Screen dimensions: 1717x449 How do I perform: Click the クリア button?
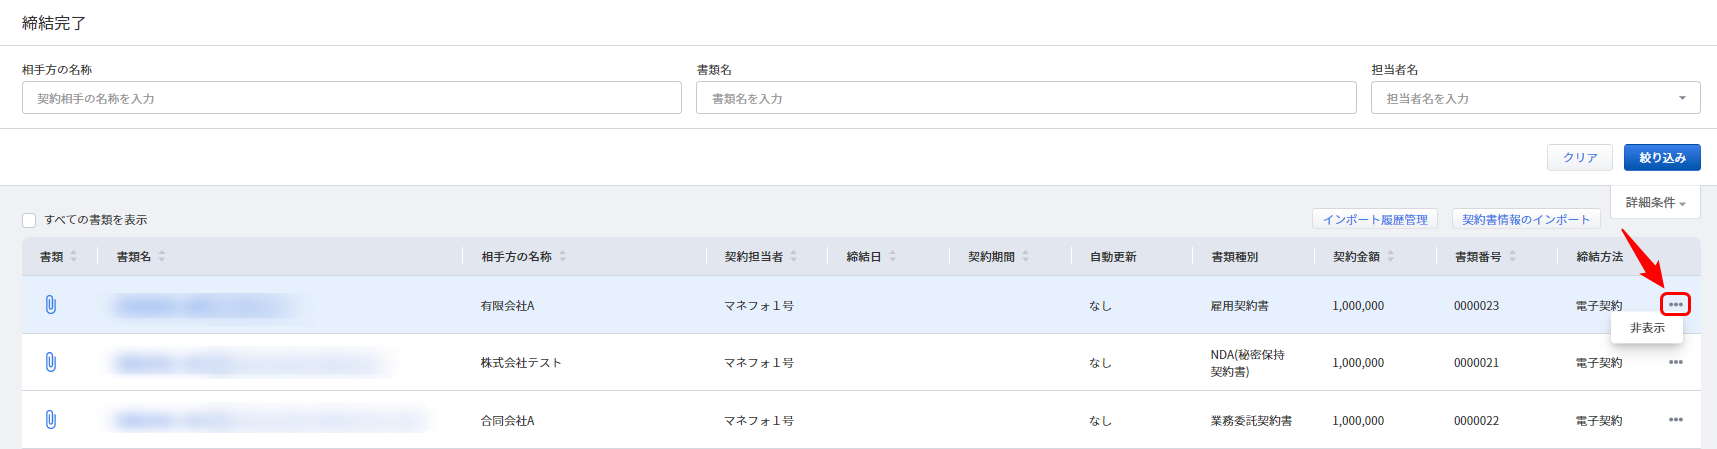tap(1580, 158)
